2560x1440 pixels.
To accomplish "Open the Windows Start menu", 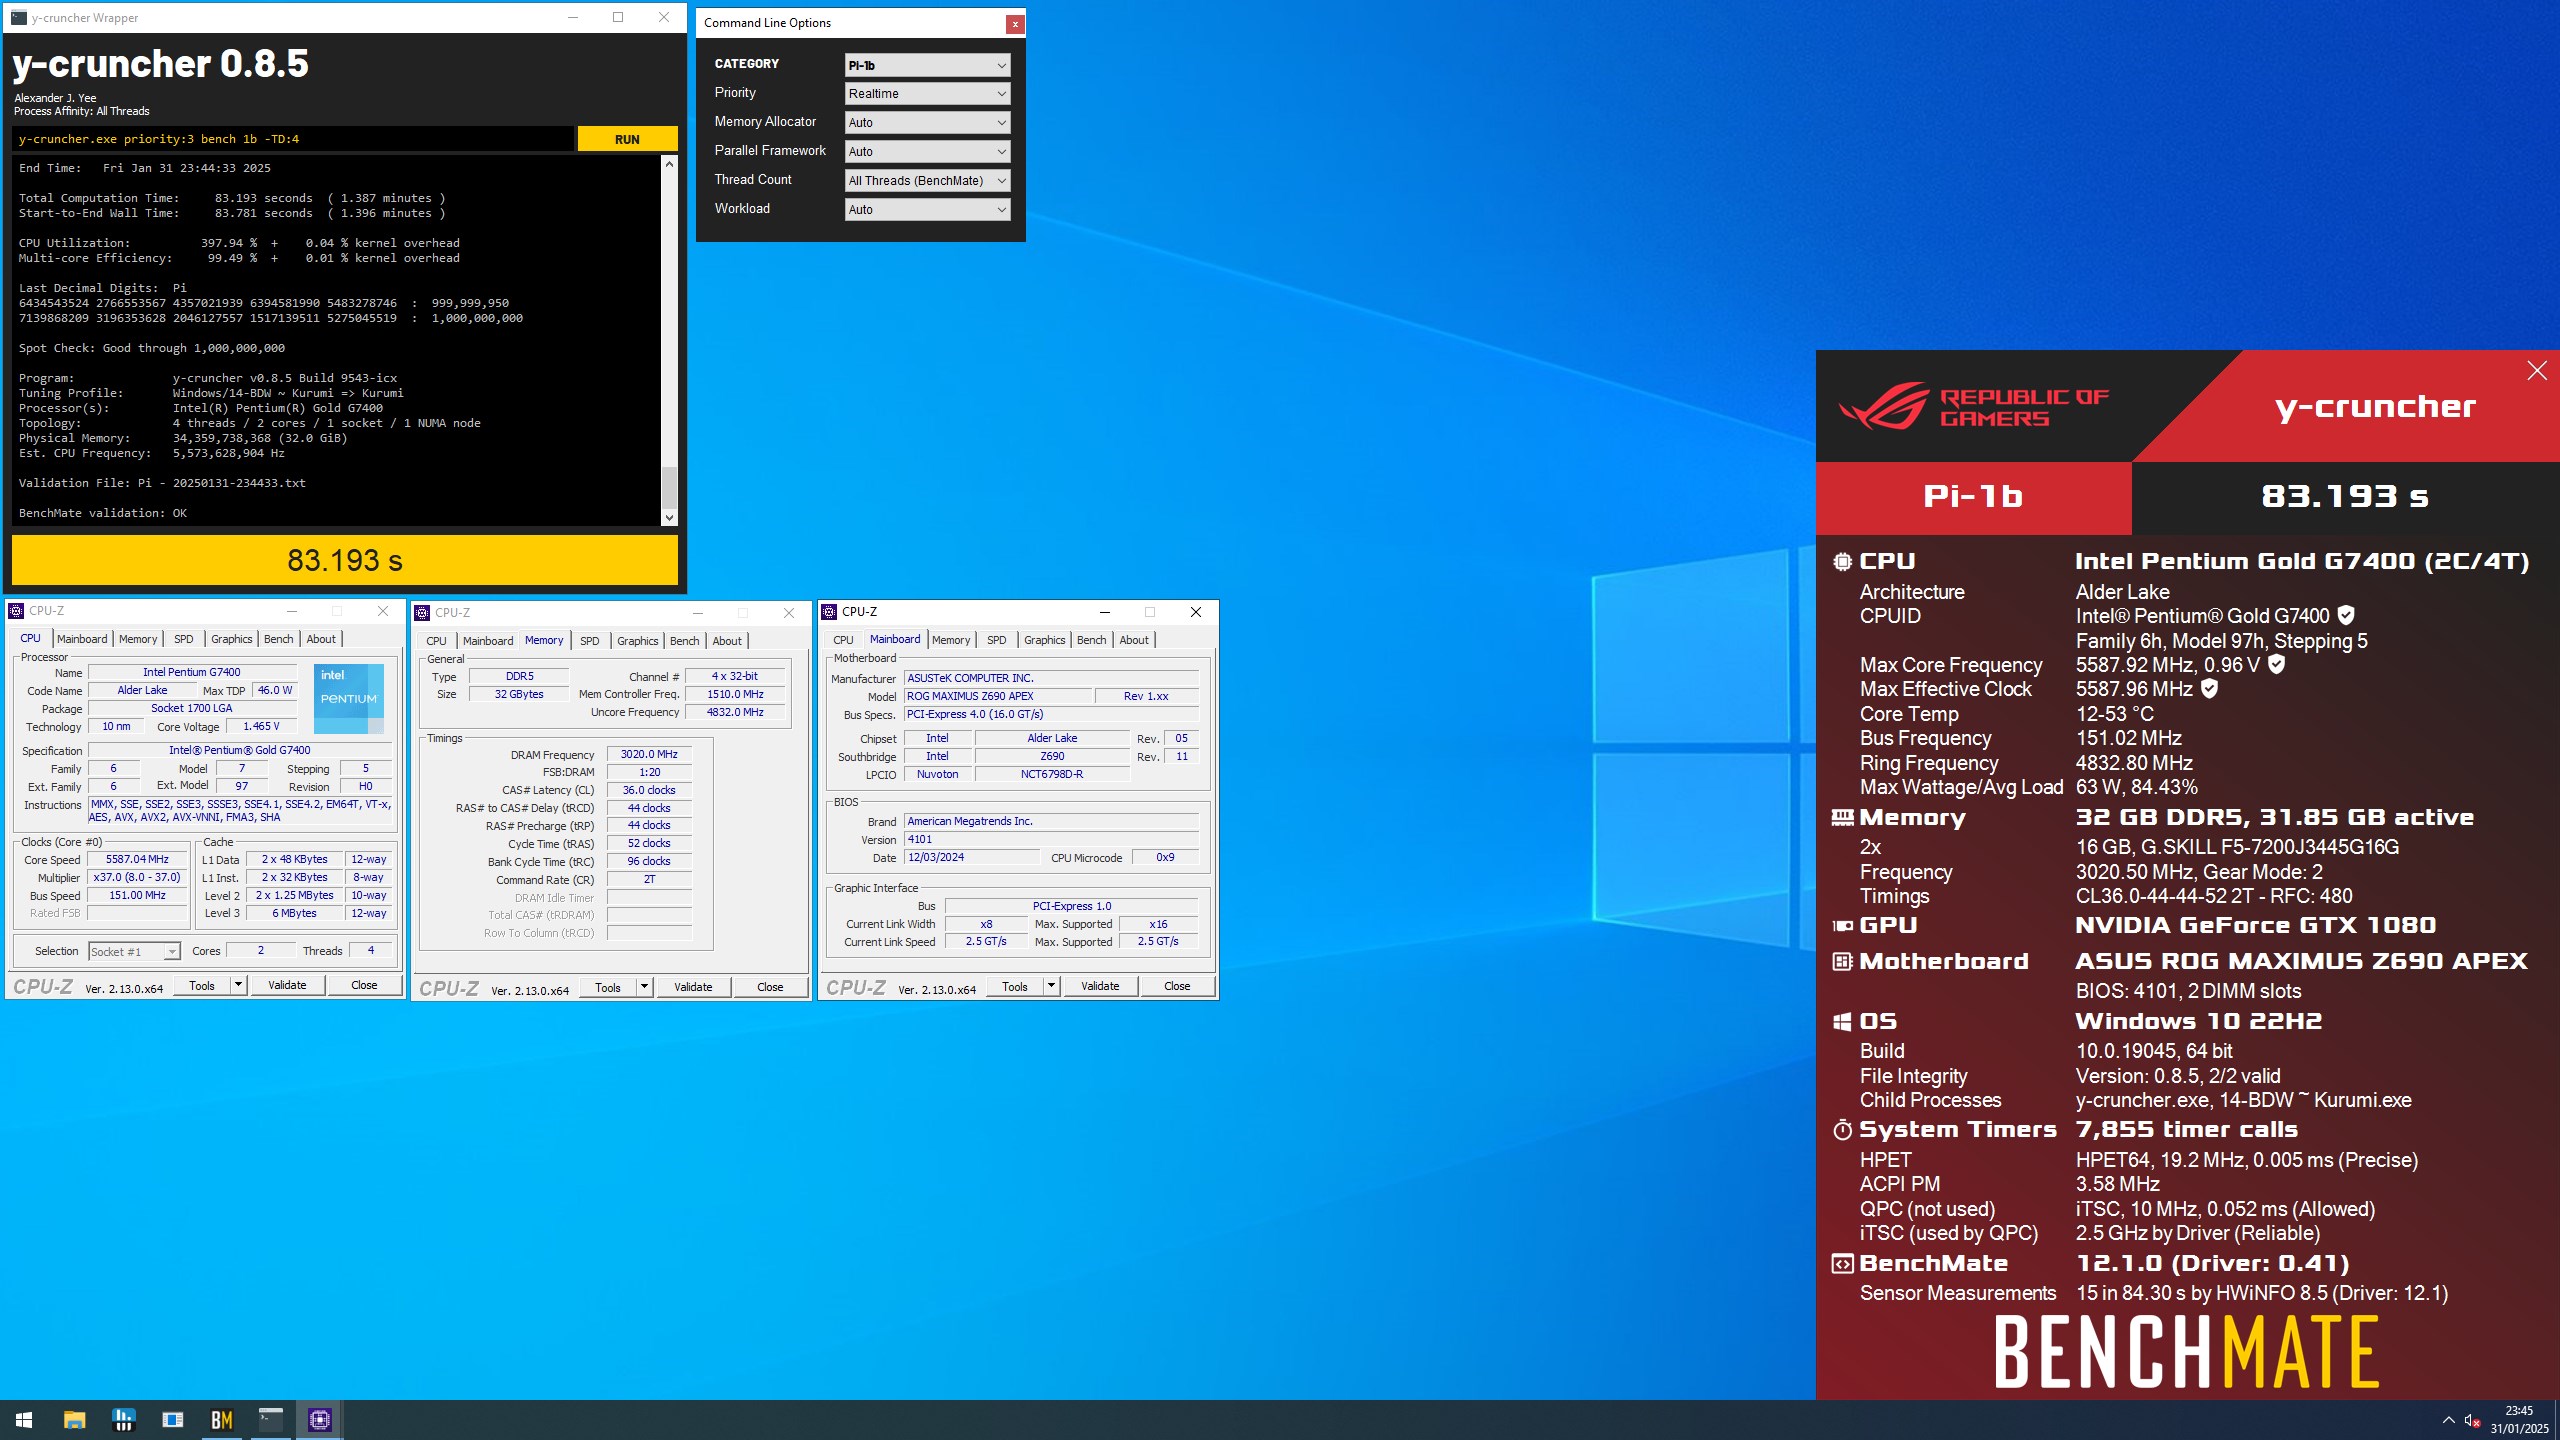I will point(24,1420).
